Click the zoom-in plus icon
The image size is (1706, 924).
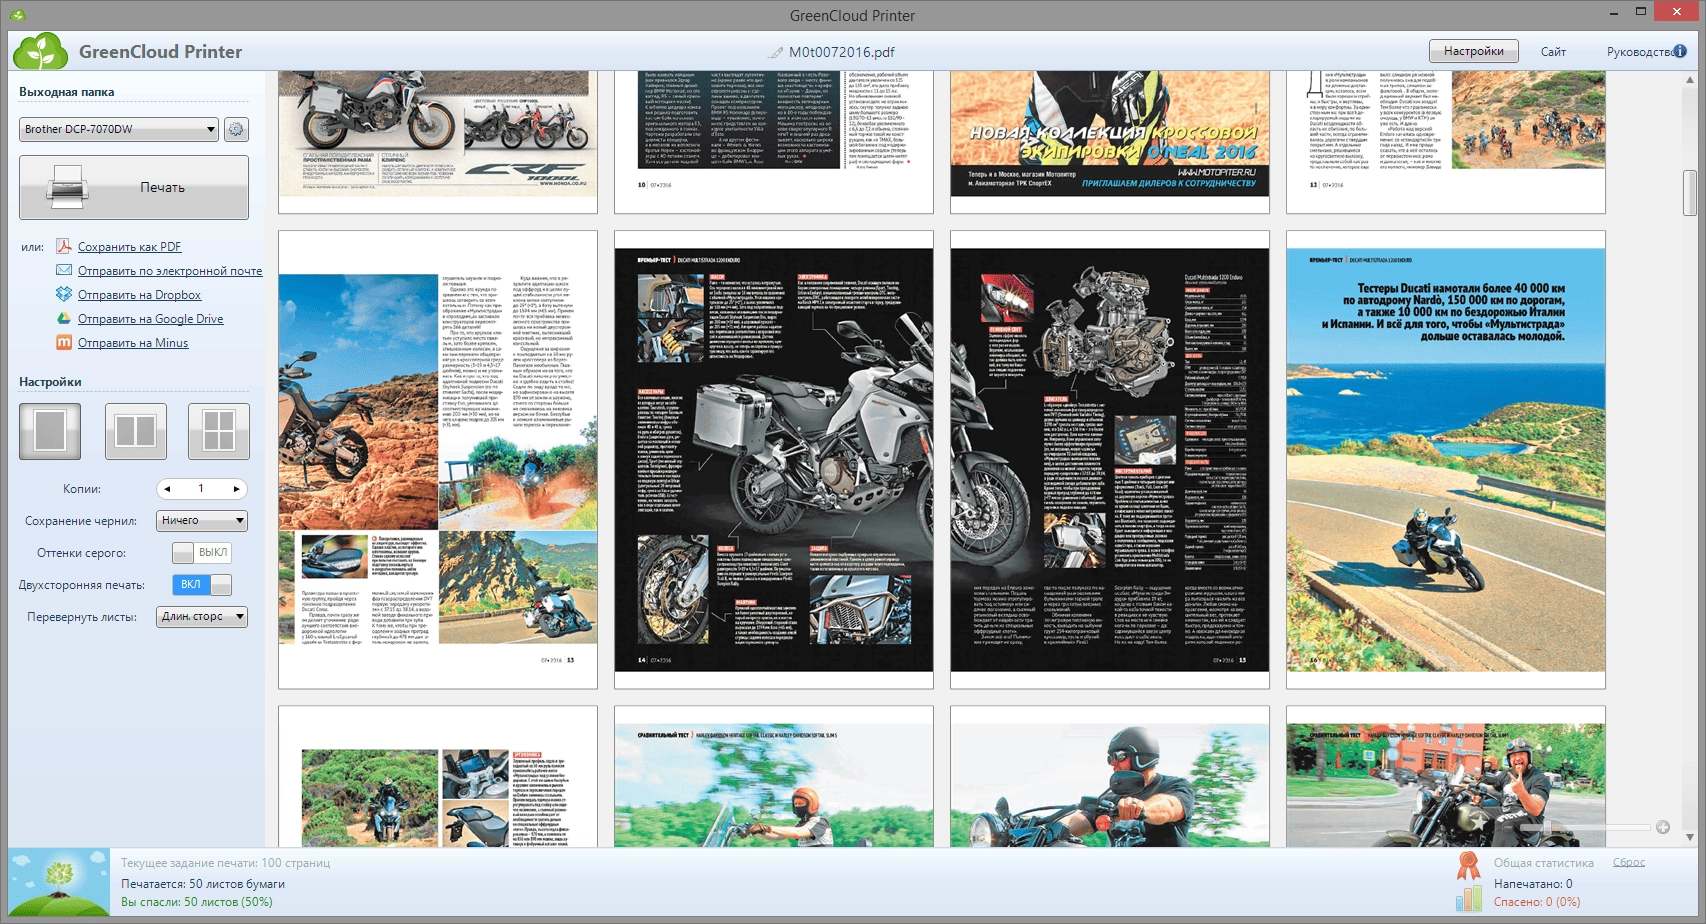(x=1663, y=827)
